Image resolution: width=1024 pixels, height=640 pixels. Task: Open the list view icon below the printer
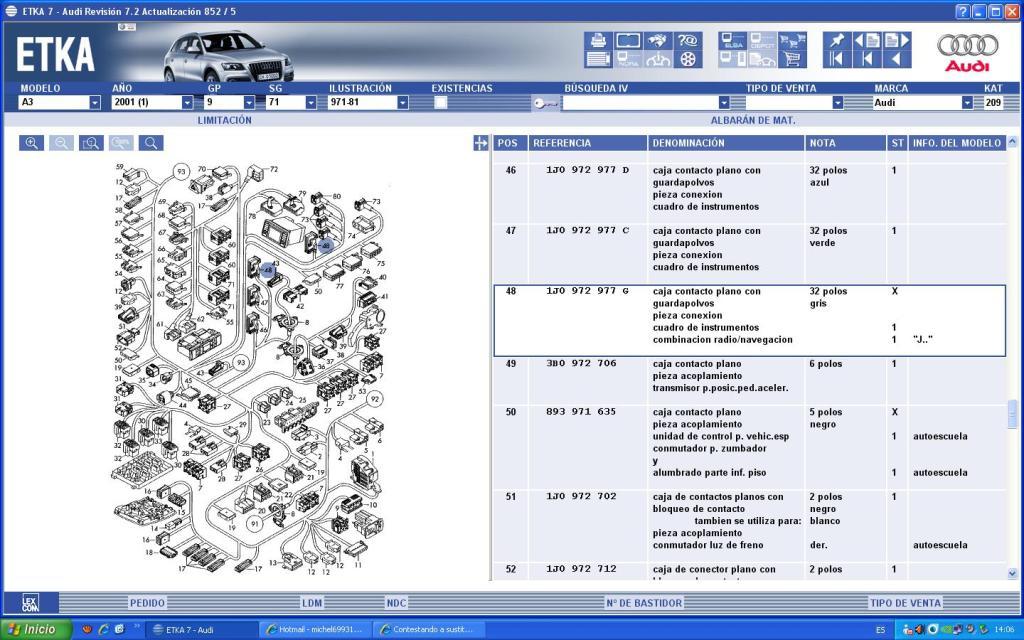[598, 59]
